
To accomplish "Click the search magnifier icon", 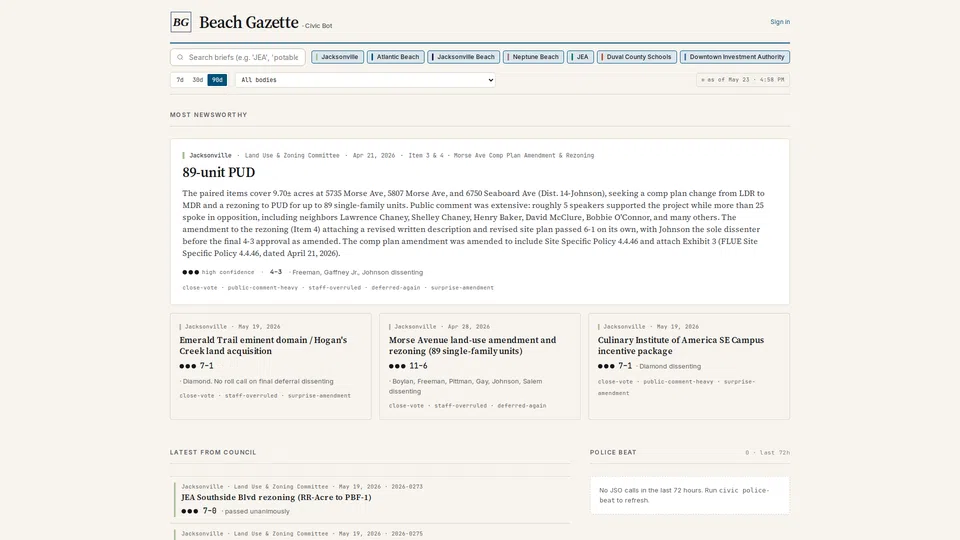I will pyautogui.click(x=180, y=57).
